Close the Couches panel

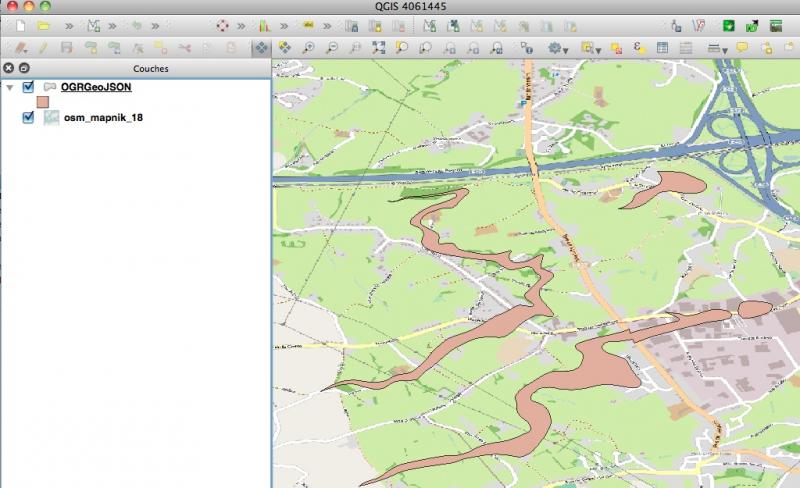coord(8,68)
